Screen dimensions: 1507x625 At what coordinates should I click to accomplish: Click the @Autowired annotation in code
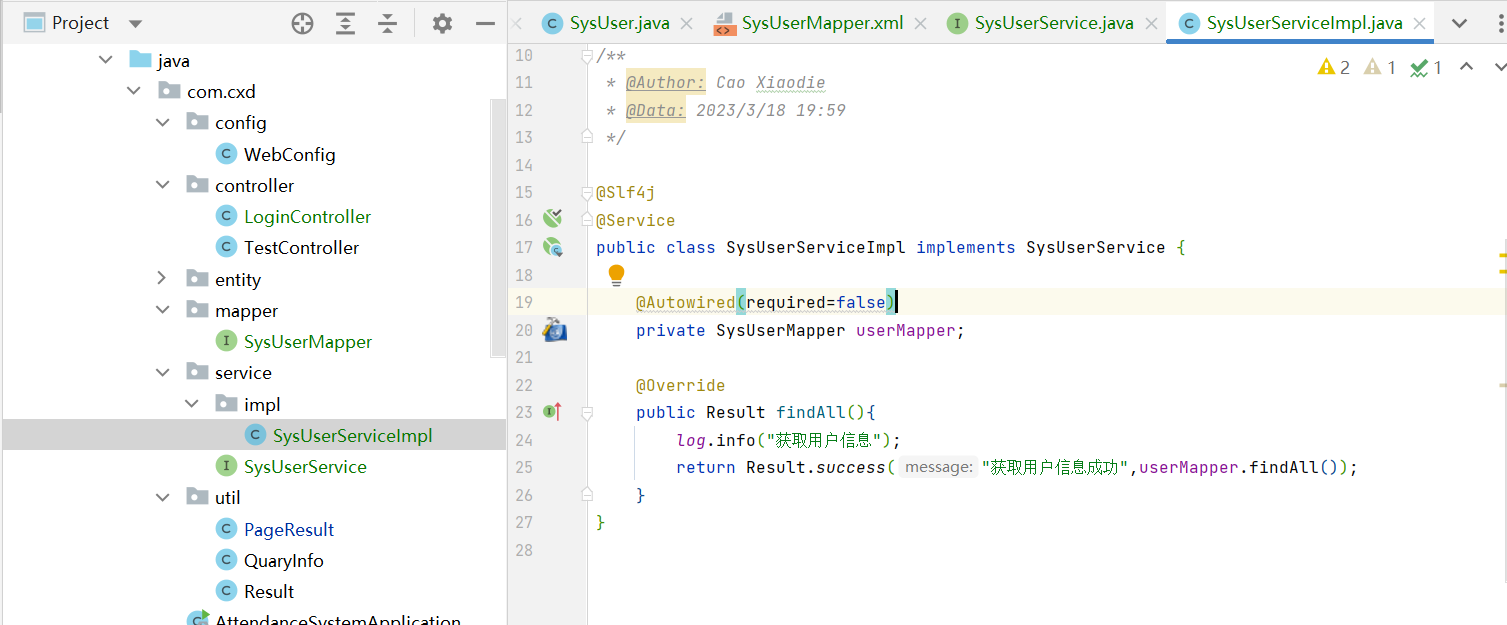click(686, 302)
